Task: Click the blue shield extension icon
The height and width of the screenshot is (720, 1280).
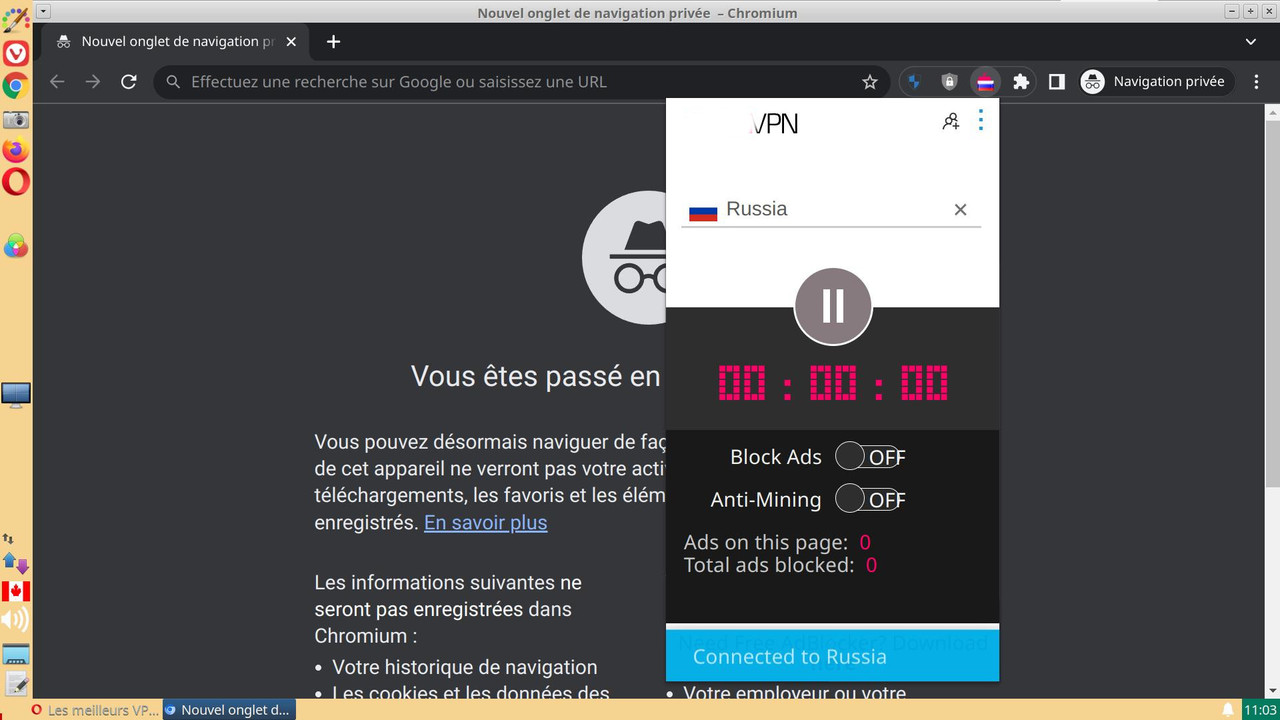Action: (913, 82)
